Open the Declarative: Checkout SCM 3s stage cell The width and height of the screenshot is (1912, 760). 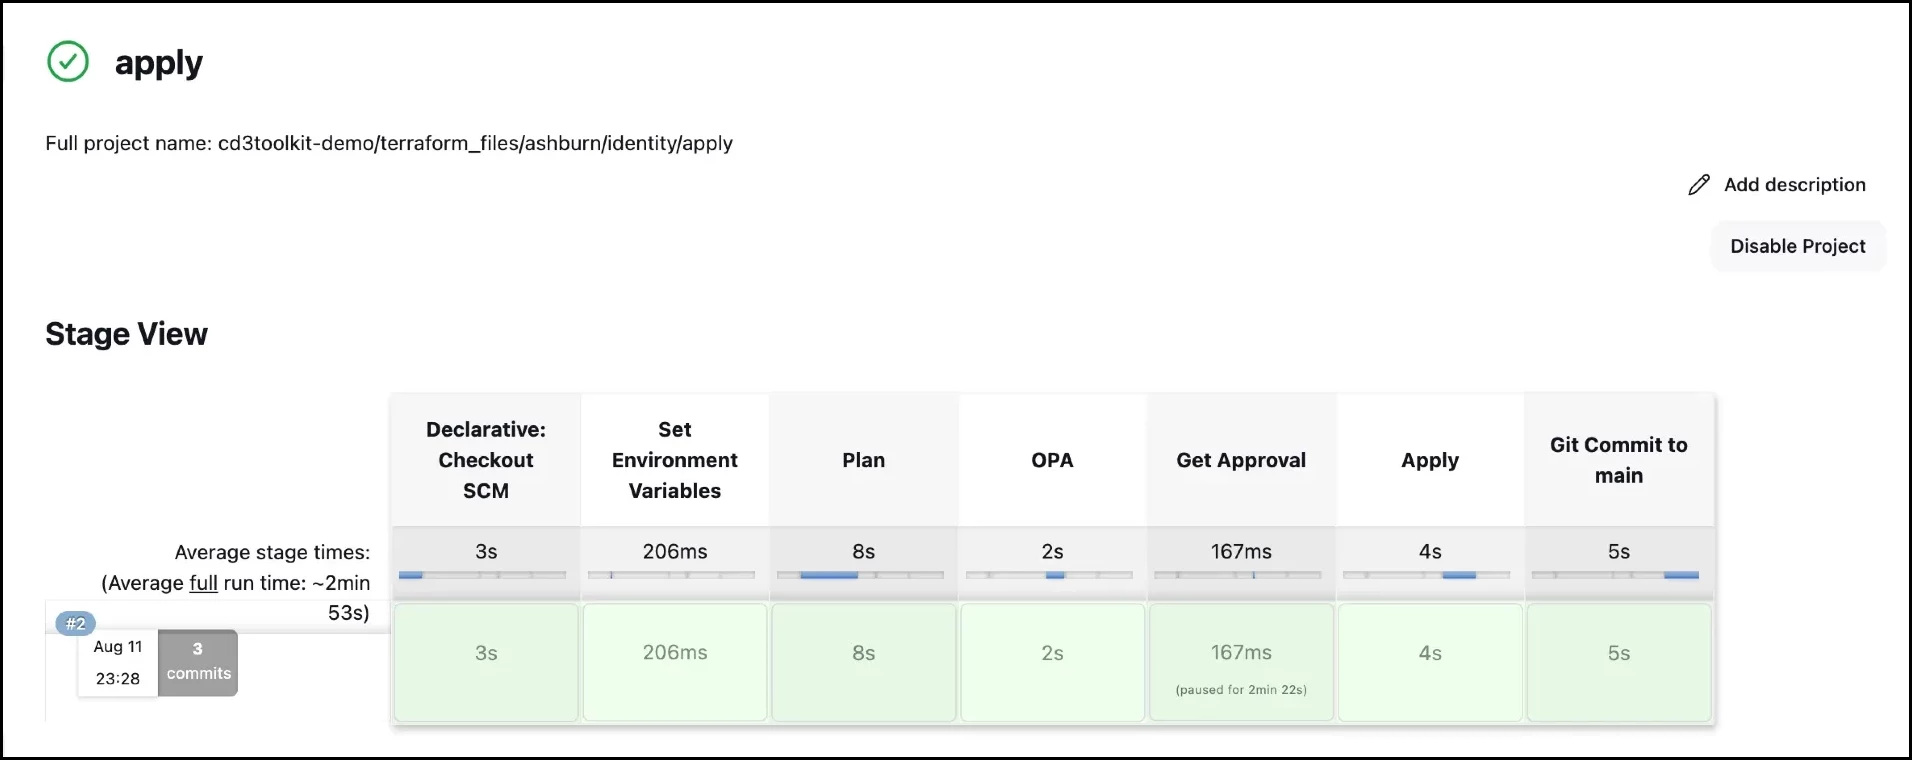tap(486, 661)
